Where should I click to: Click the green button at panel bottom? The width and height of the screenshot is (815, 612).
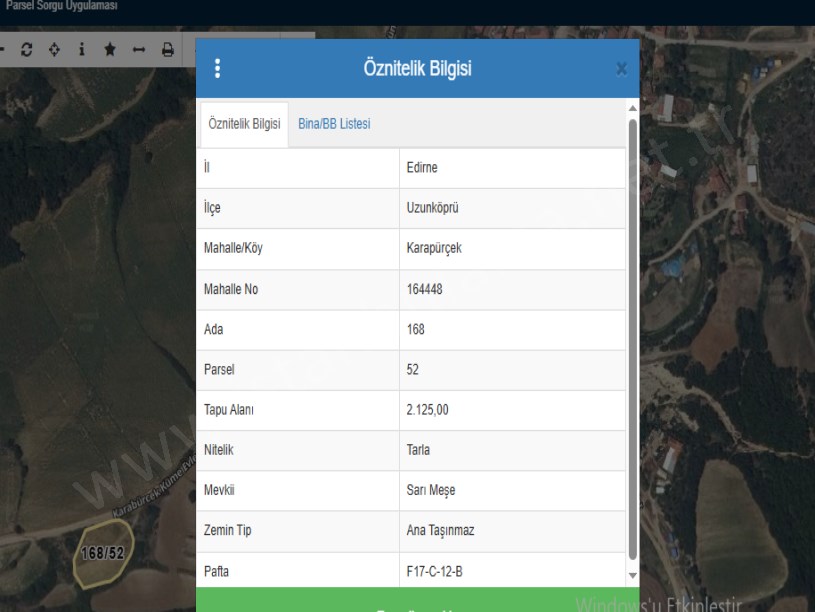pyautogui.click(x=416, y=602)
